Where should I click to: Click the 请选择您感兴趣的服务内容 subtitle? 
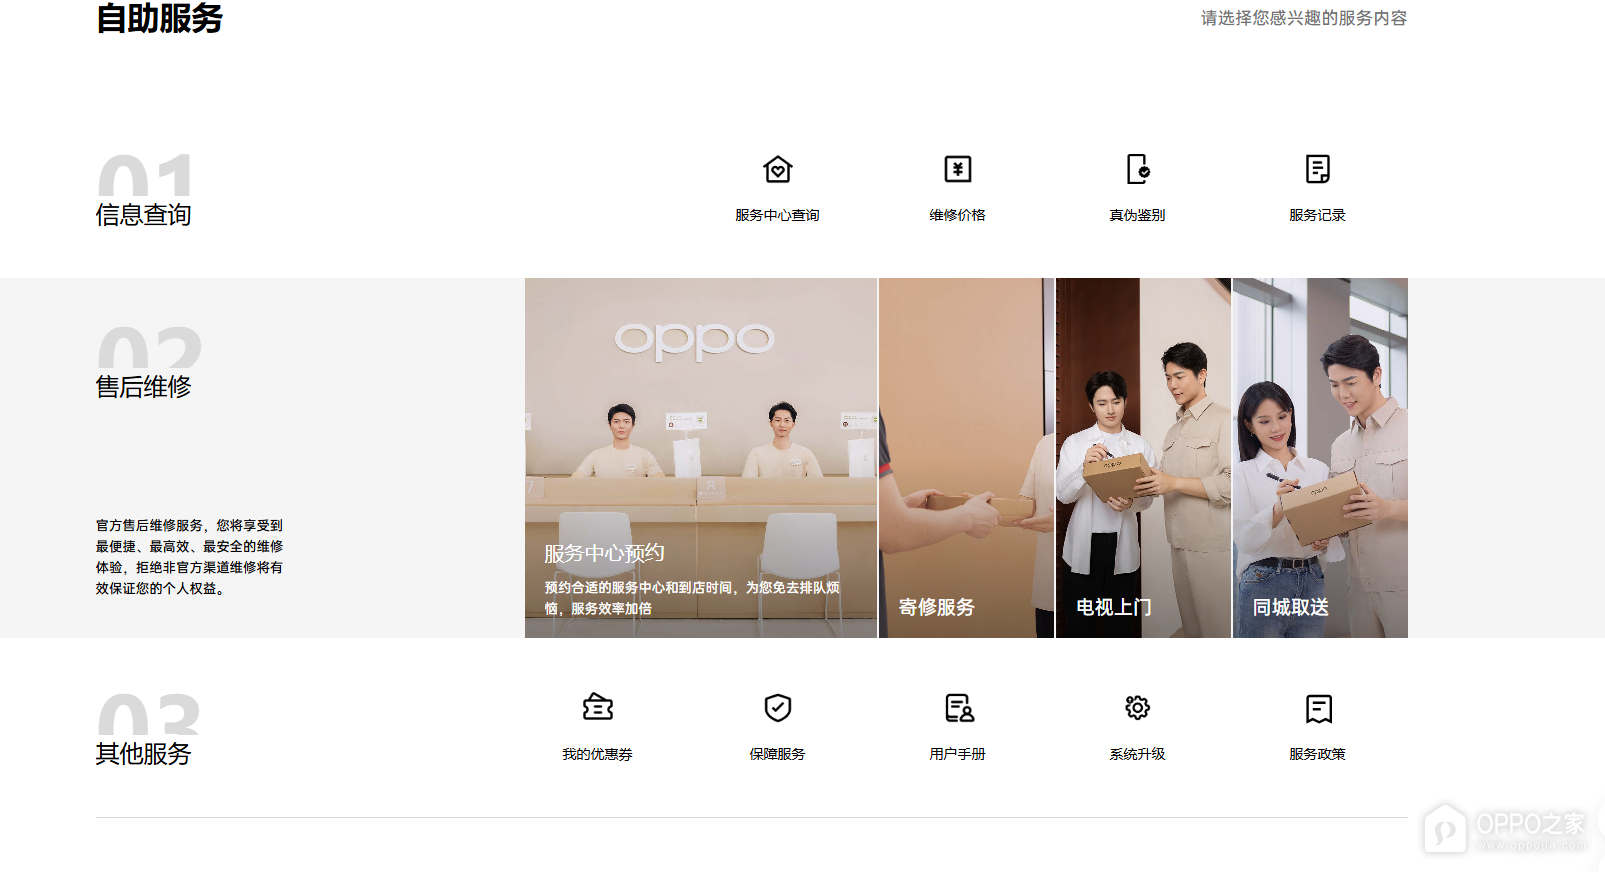[x=1304, y=18]
